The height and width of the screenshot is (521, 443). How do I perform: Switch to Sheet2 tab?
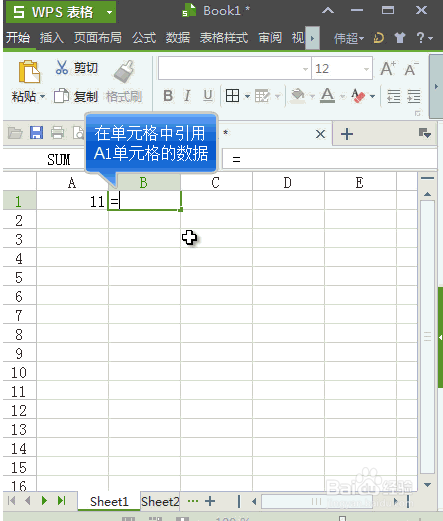click(160, 501)
